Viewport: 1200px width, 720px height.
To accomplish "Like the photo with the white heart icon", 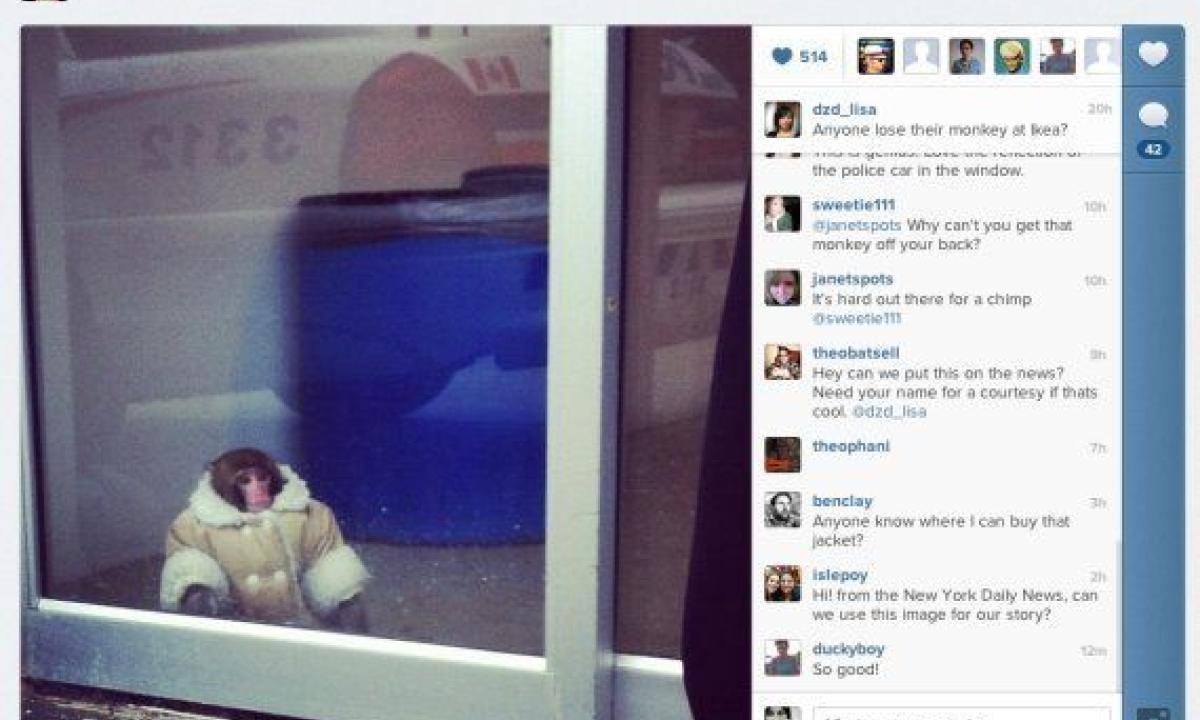I will coord(1153,54).
